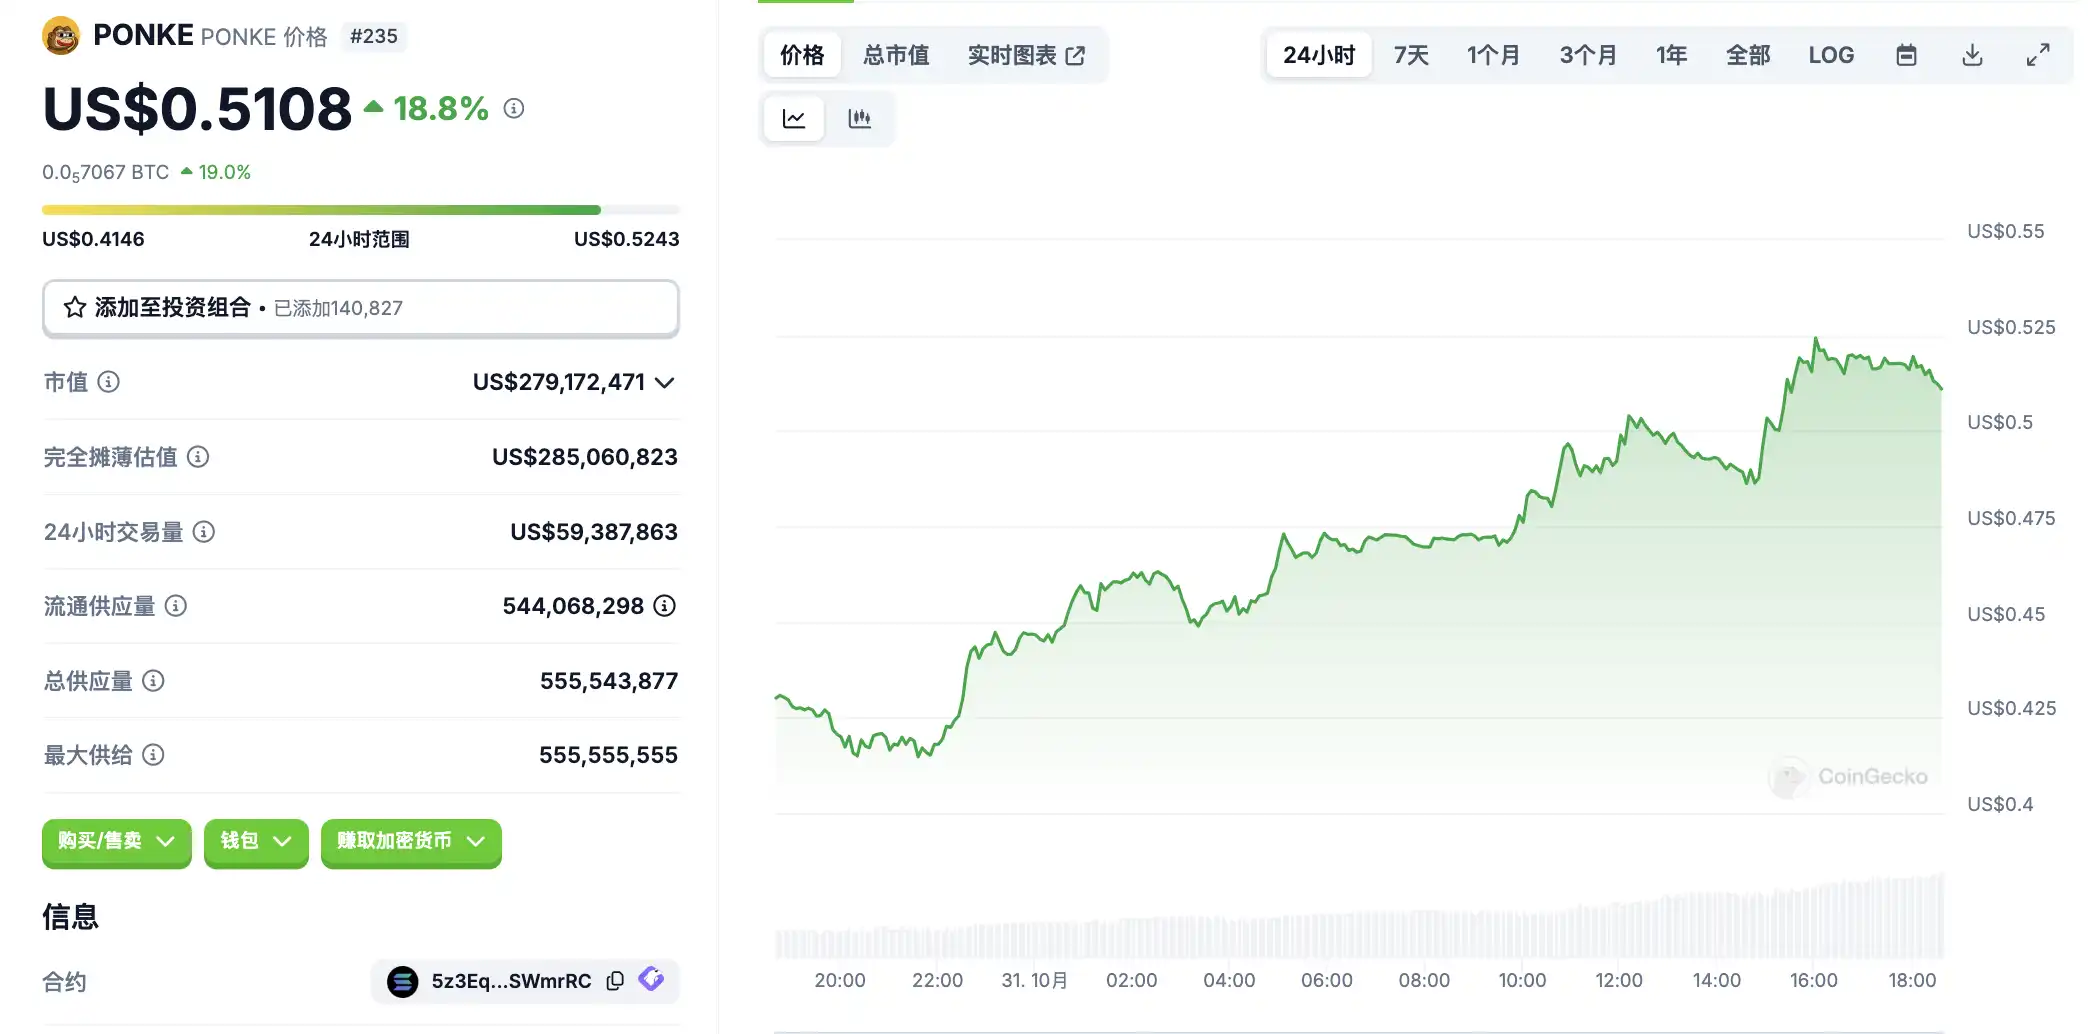Click the 24h low value US$0.4146
The width and height of the screenshot is (2088, 1034).
[x=93, y=239]
